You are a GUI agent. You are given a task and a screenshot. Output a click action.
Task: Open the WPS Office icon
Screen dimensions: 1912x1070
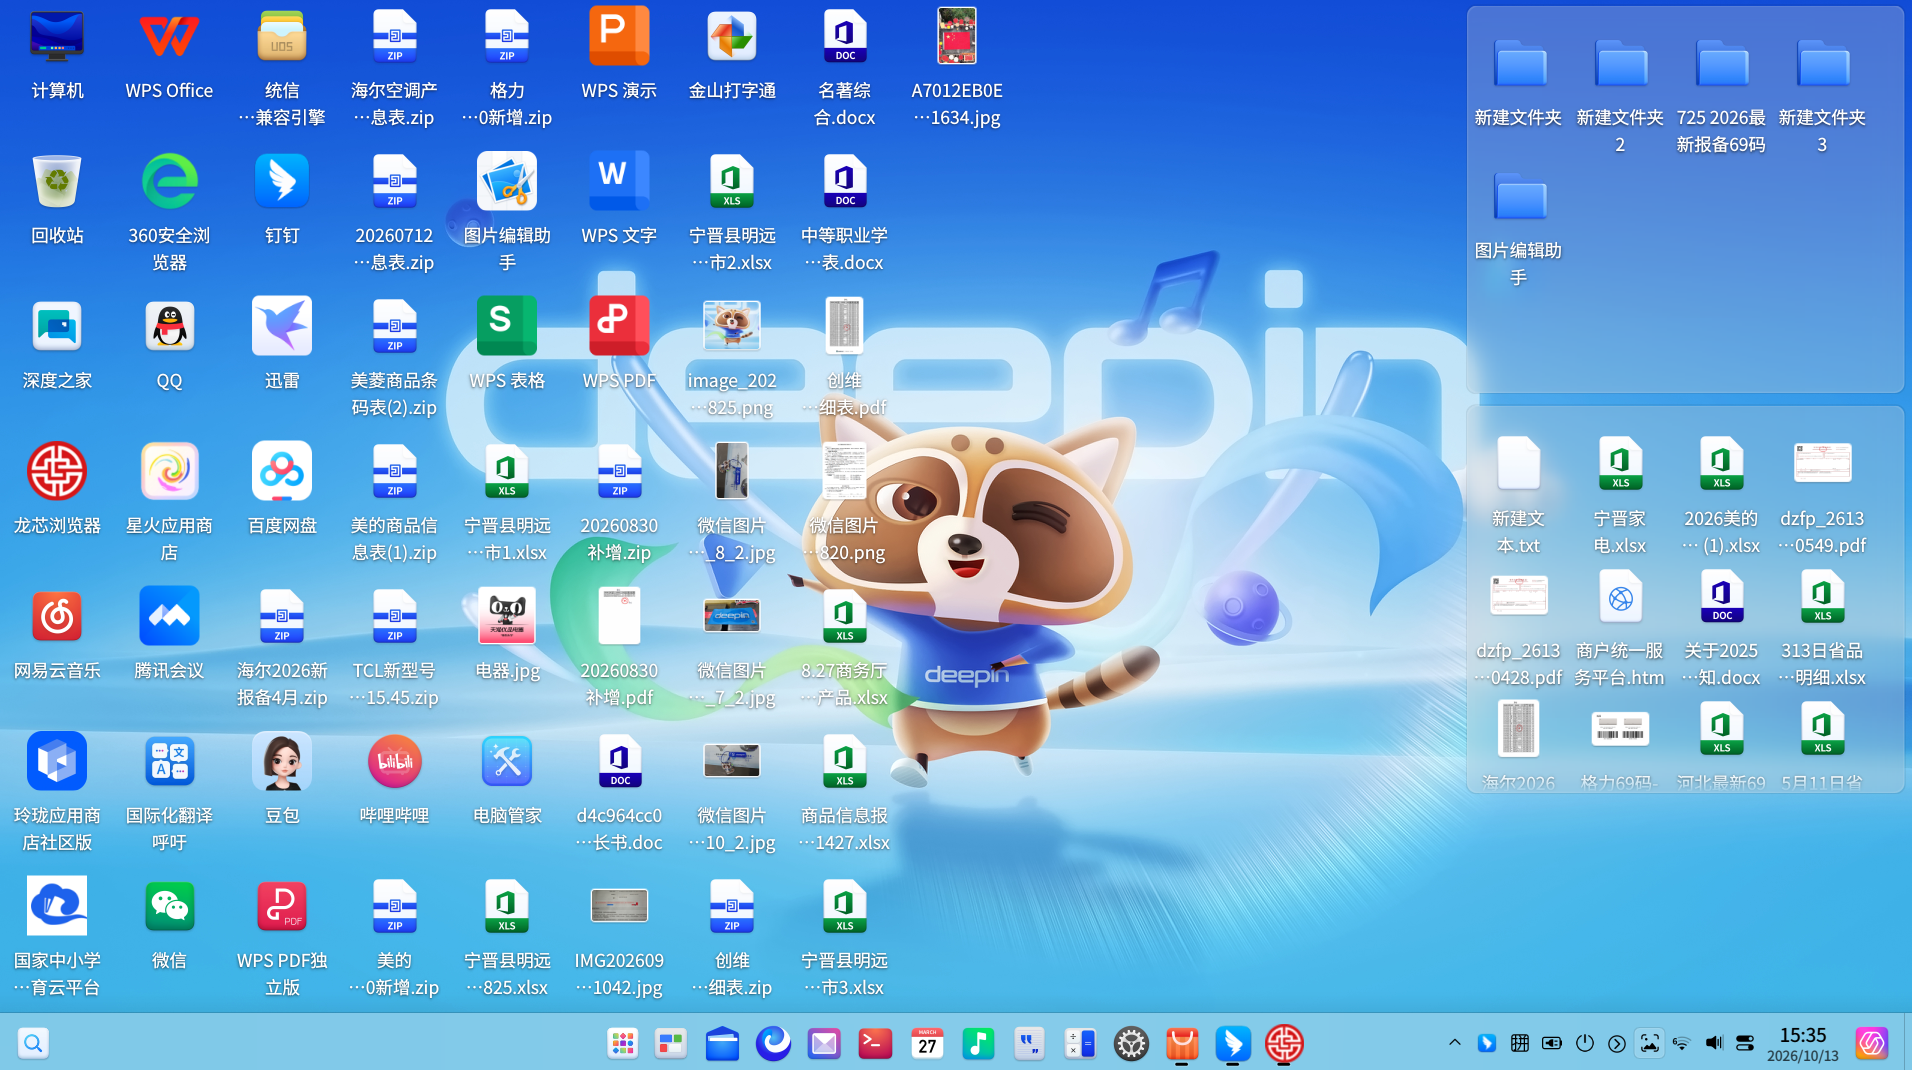point(169,37)
